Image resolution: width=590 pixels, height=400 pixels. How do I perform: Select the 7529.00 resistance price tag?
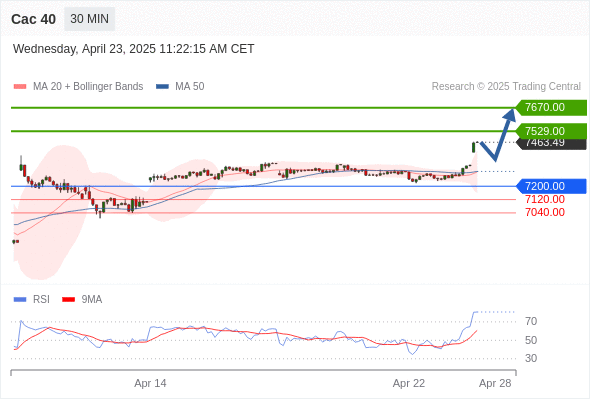coord(551,131)
